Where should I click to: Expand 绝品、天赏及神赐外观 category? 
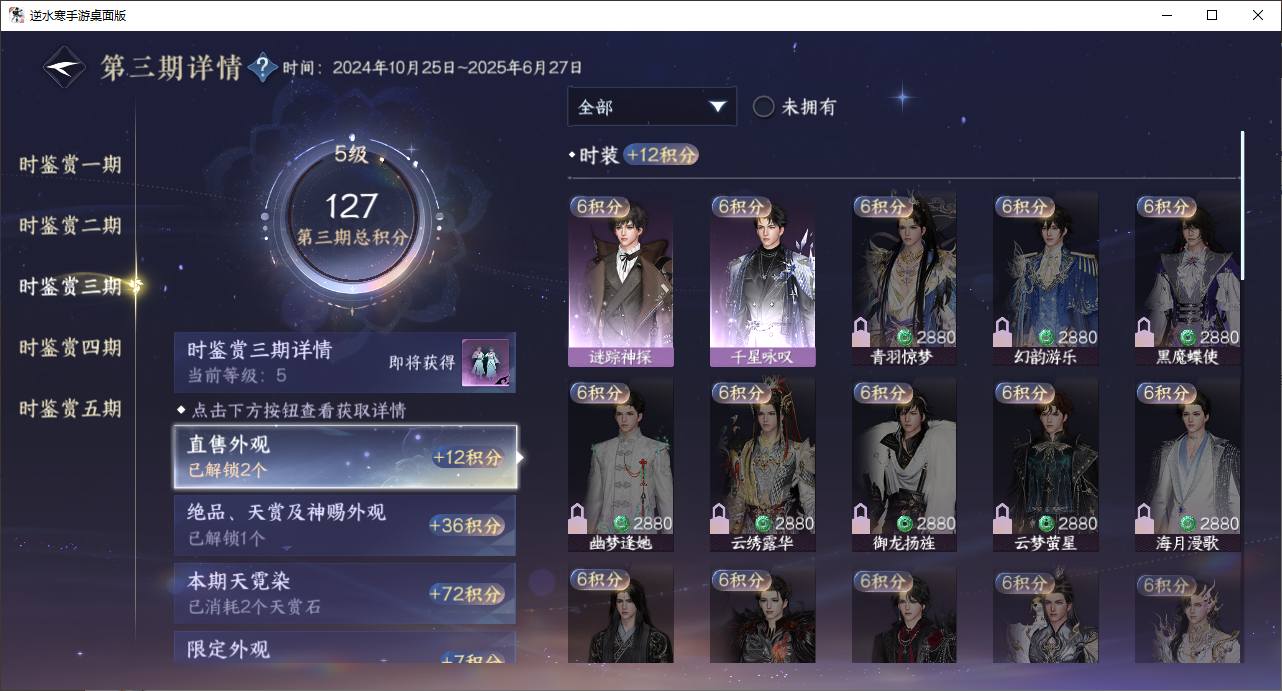tap(345, 525)
